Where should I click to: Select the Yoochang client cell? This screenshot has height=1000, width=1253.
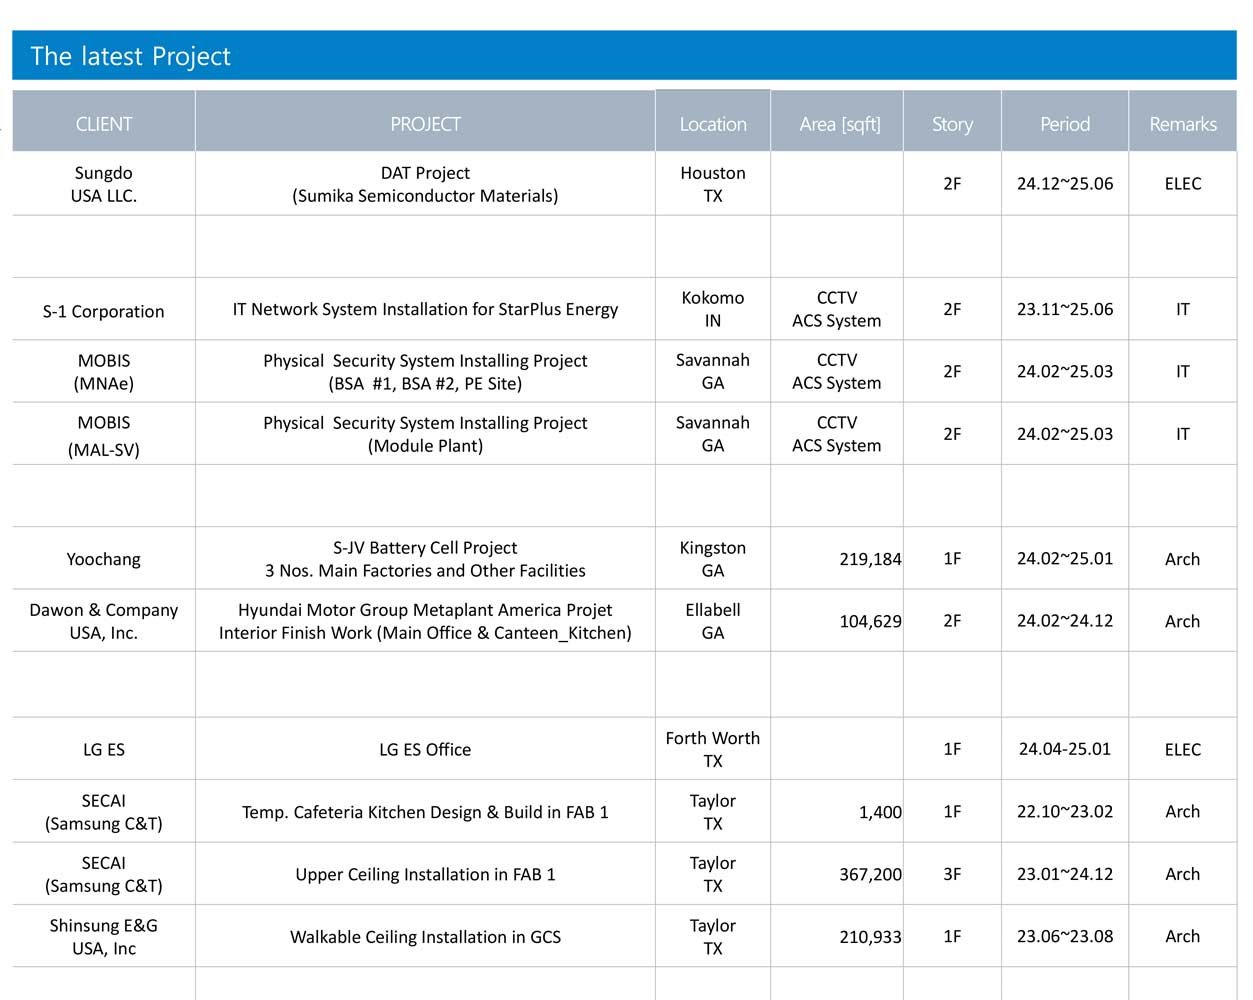tap(104, 559)
